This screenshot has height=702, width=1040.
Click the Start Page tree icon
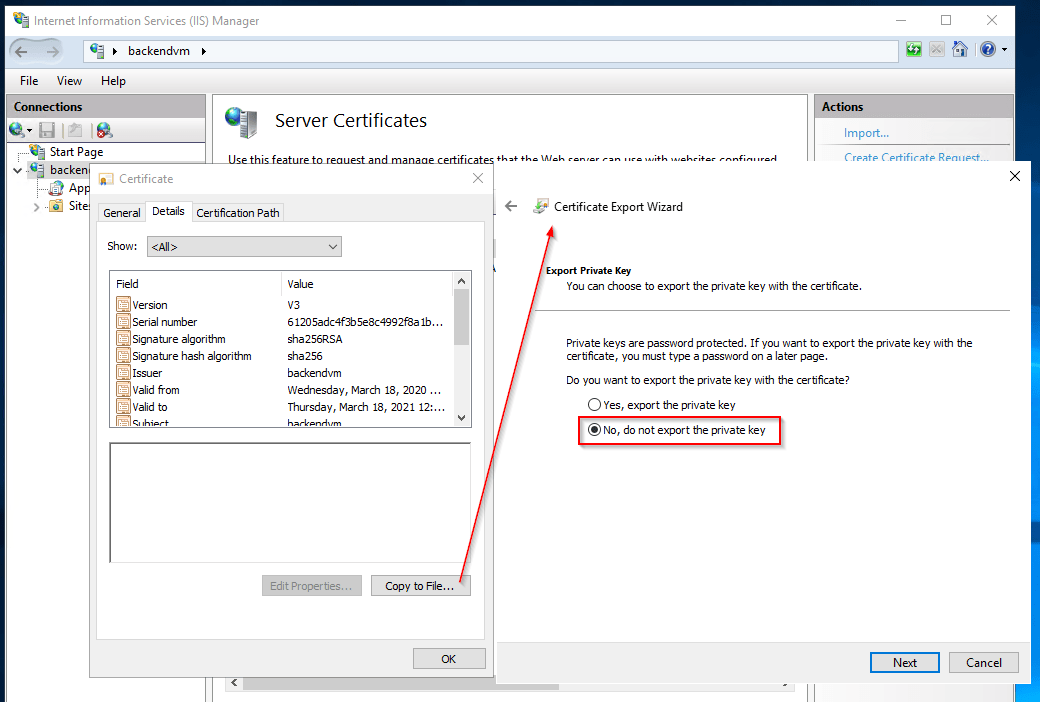coord(37,152)
